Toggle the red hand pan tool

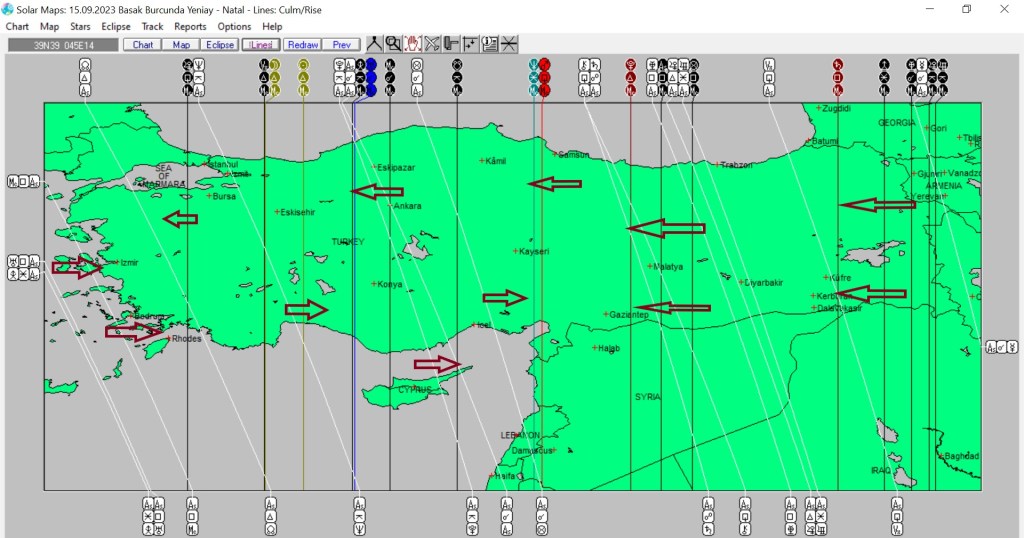click(x=412, y=44)
